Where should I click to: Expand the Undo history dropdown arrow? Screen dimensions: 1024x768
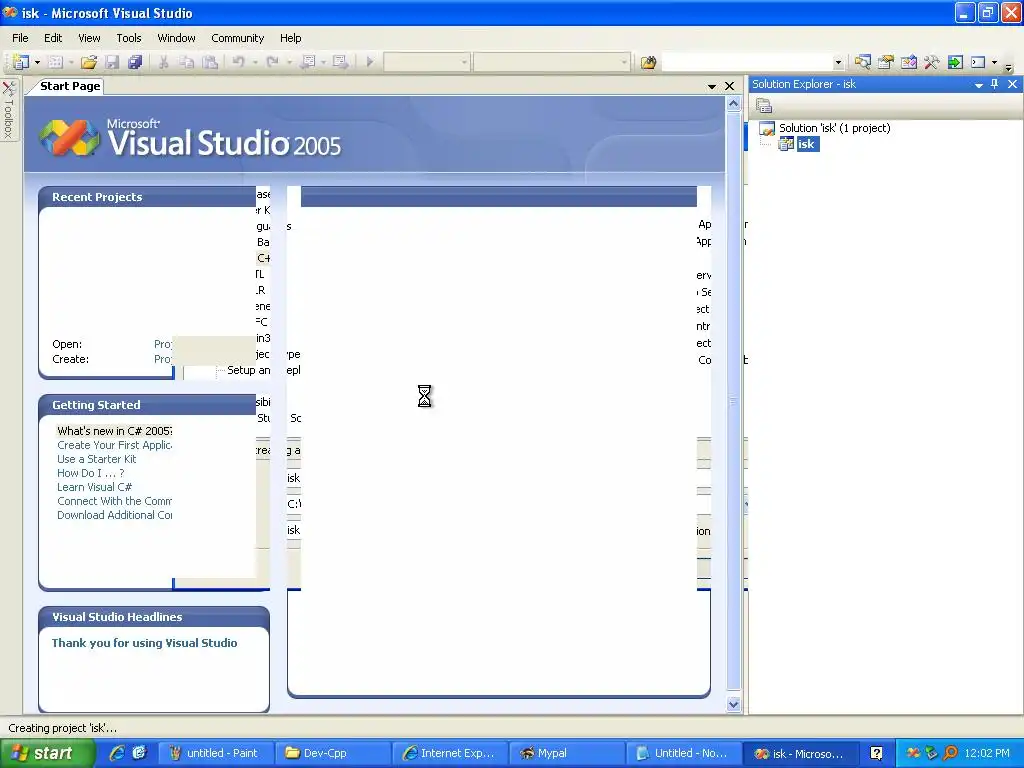pyautogui.click(x=255, y=63)
